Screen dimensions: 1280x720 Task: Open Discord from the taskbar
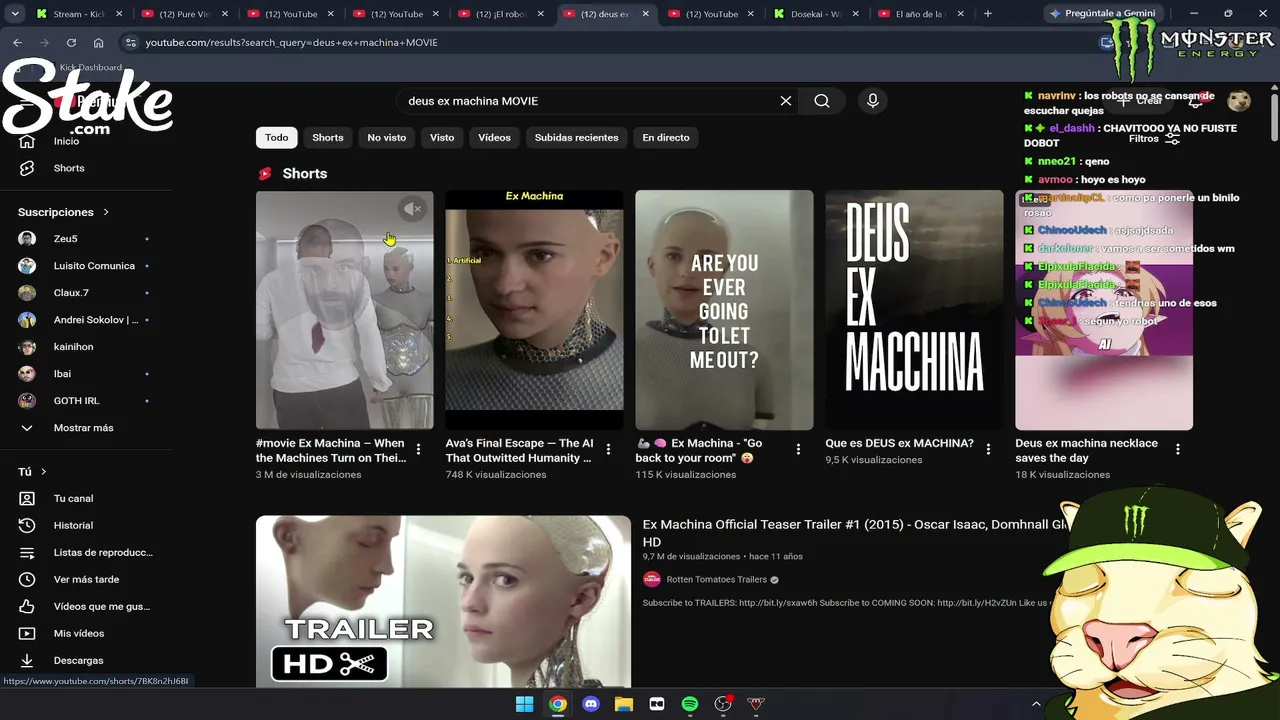(x=591, y=704)
